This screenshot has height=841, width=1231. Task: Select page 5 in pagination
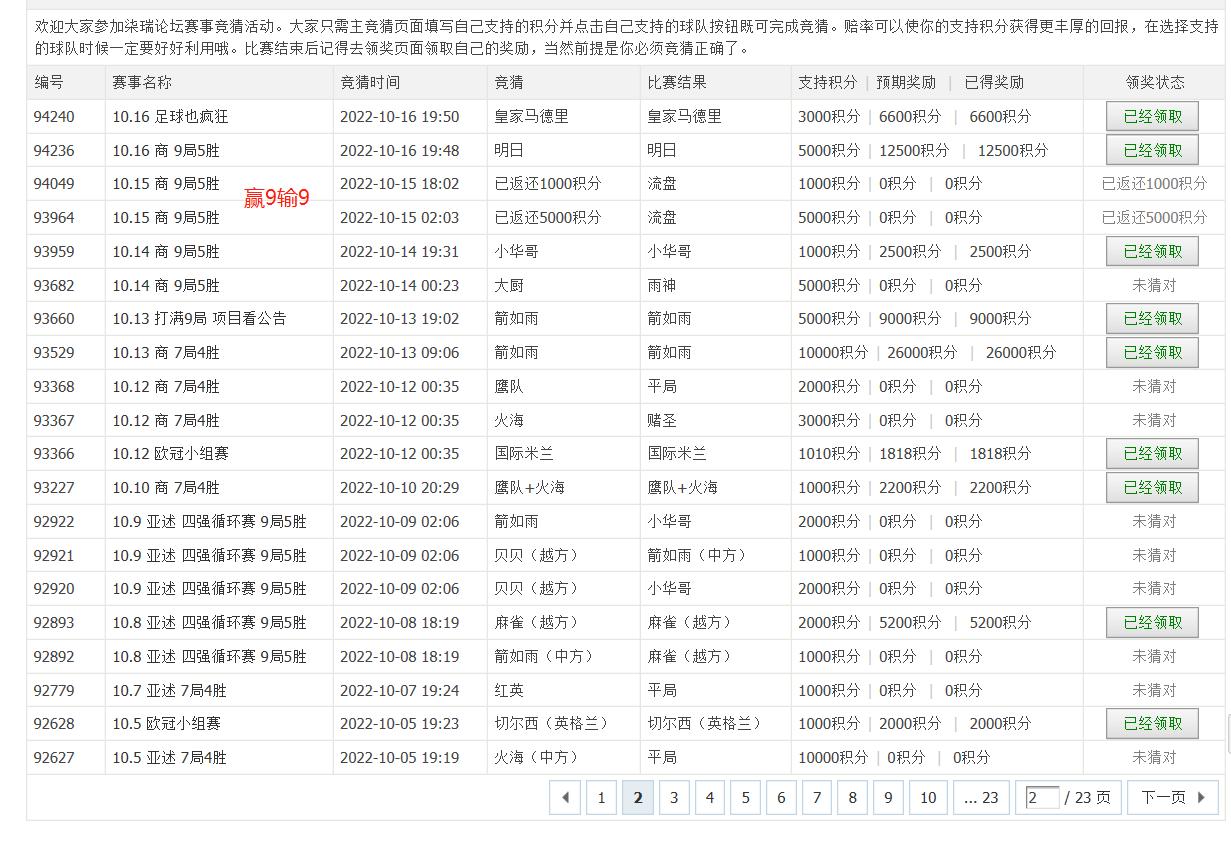[745, 798]
